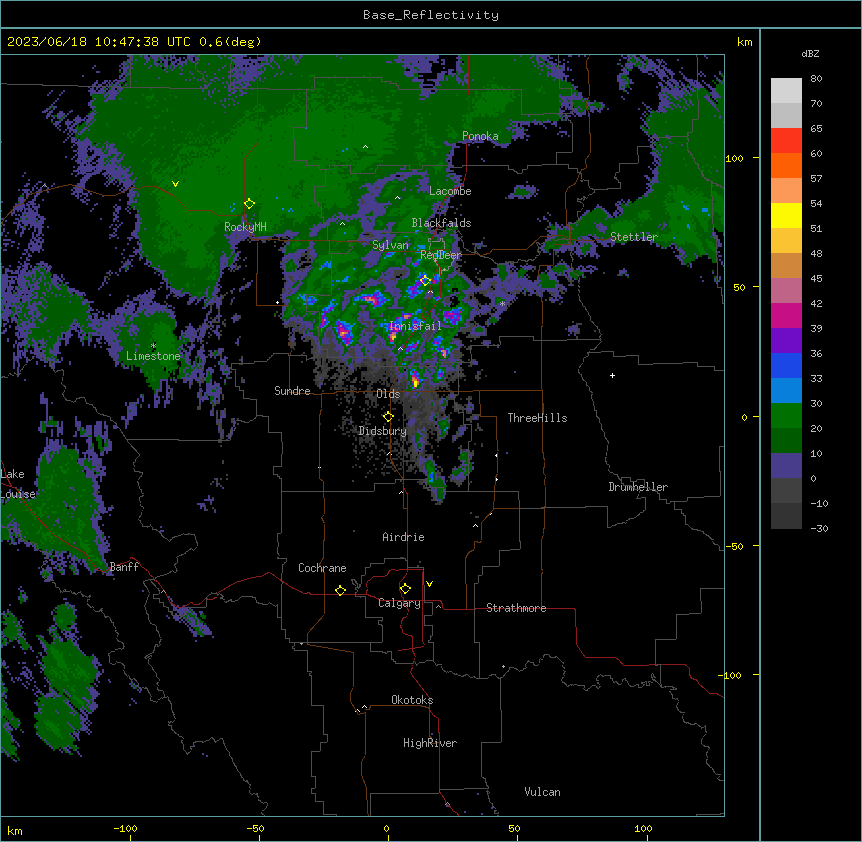Click the Limestone label
Viewport: 862px width, 842px height.
153,356
